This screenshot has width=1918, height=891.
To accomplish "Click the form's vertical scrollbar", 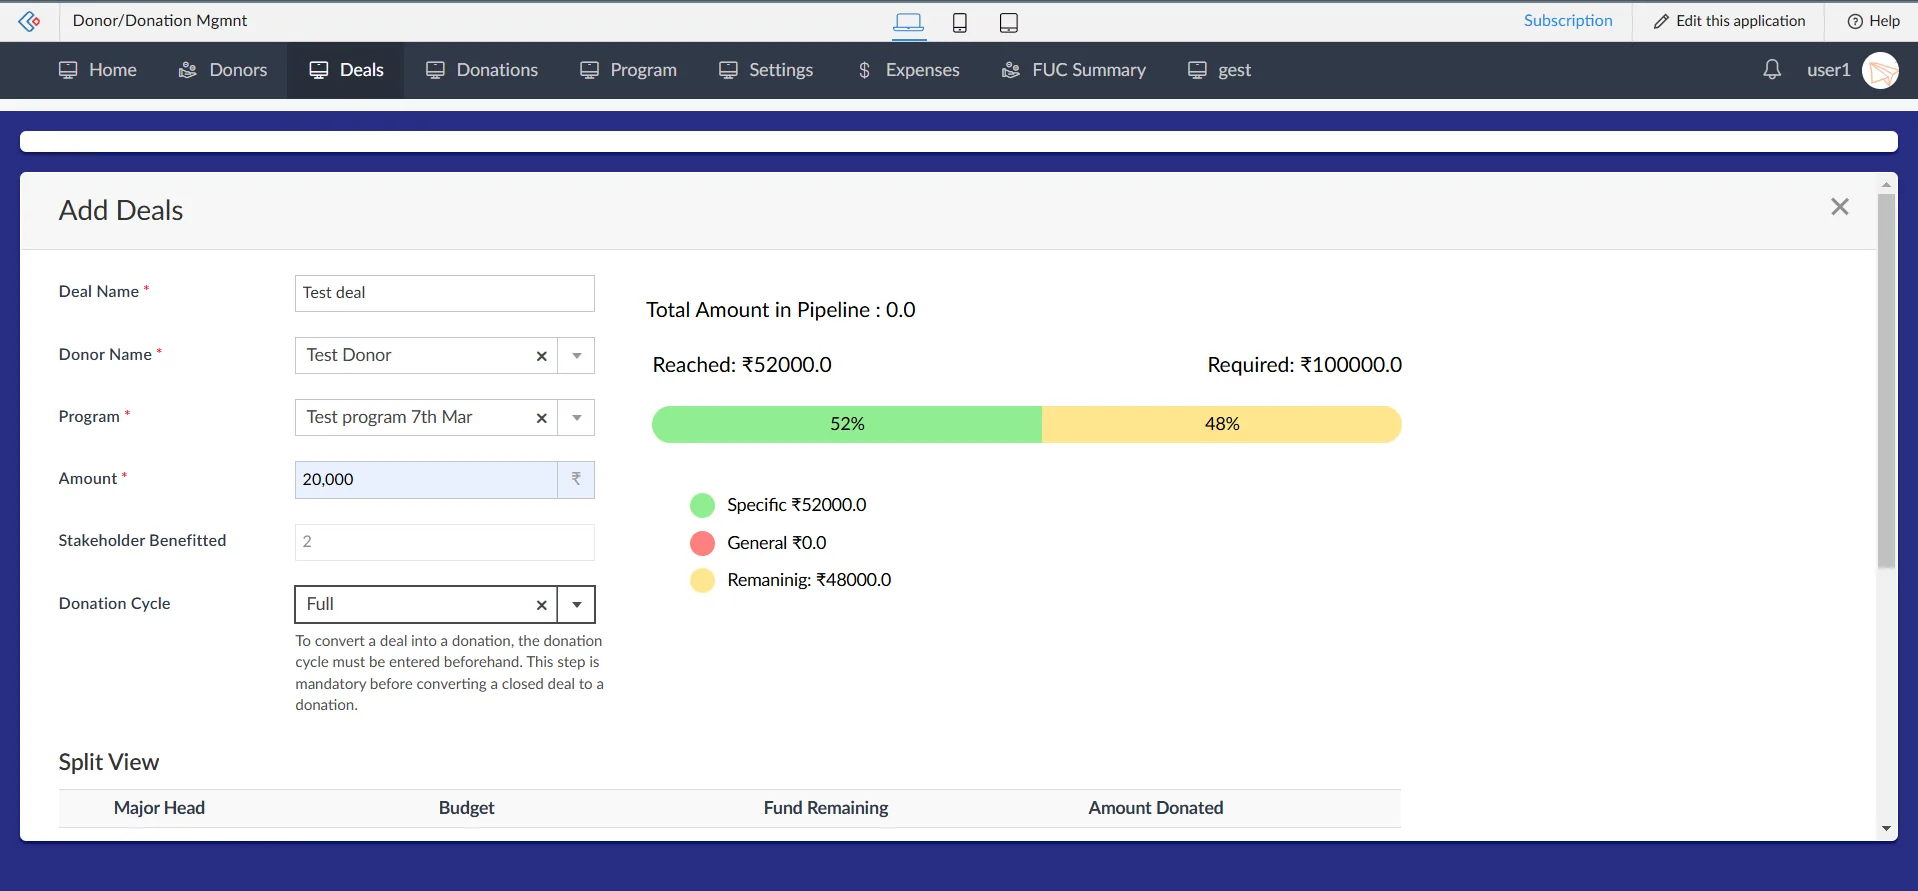I will 1886,380.
